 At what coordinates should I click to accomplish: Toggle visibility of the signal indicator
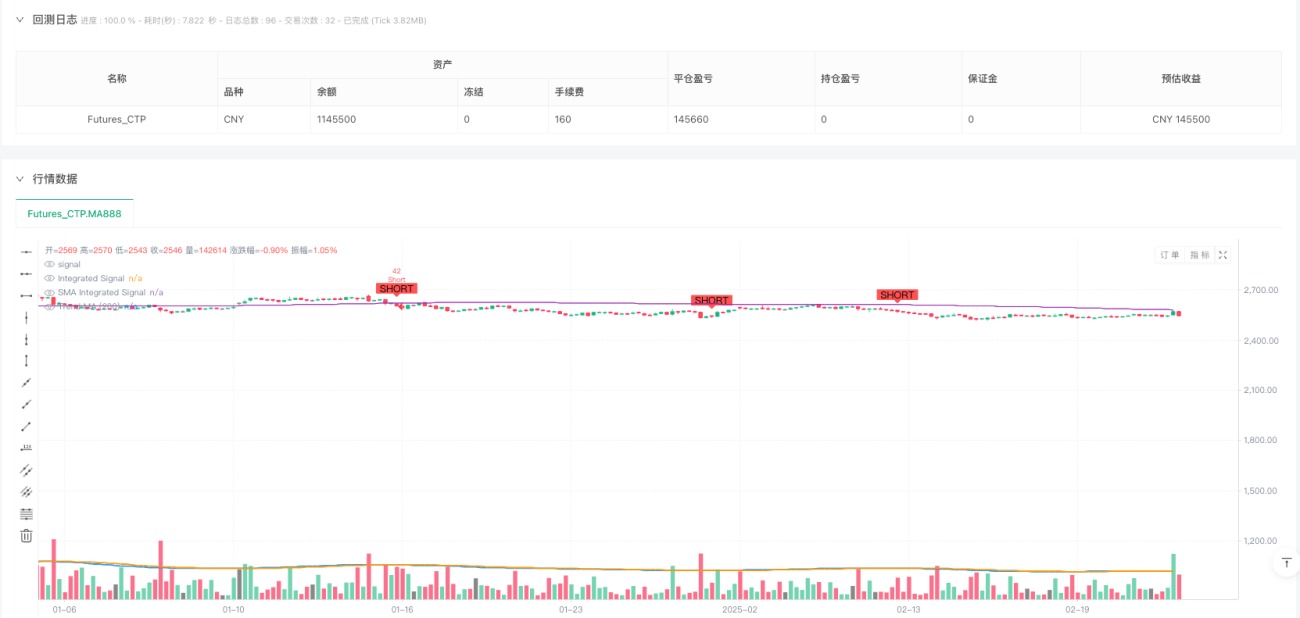pos(49,264)
